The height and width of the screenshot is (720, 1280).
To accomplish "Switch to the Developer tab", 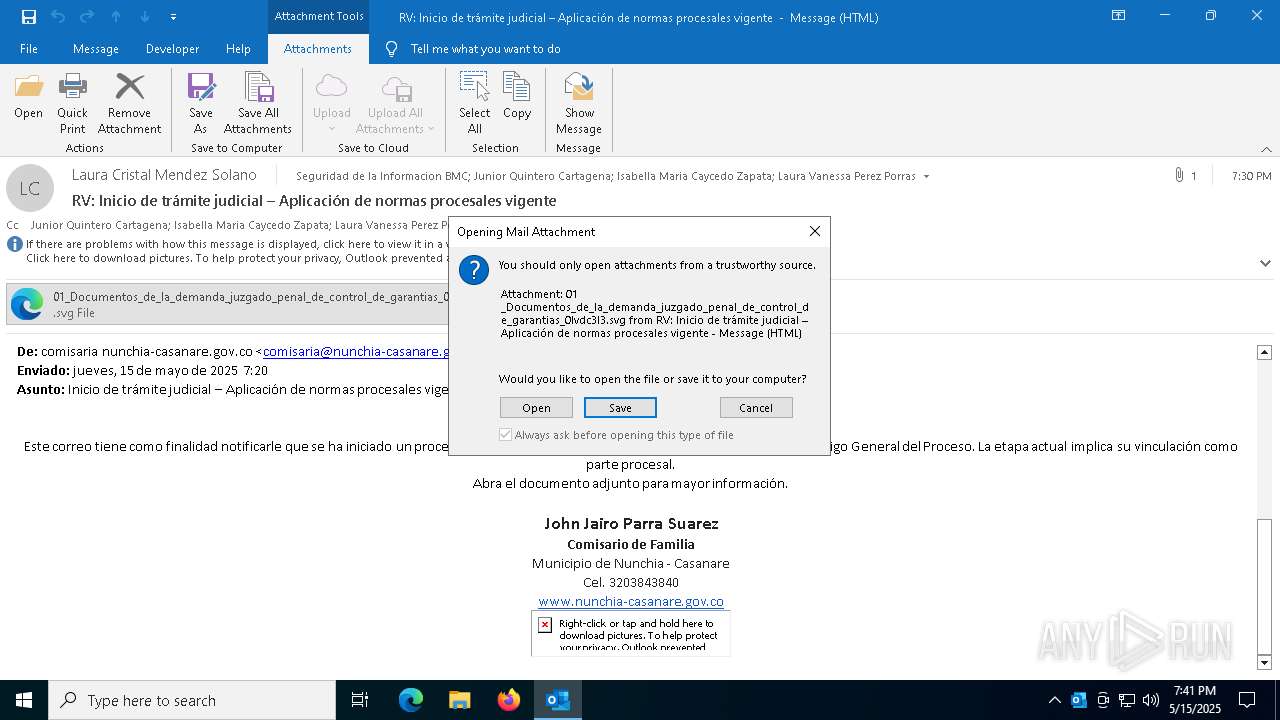I will click(x=172, y=49).
